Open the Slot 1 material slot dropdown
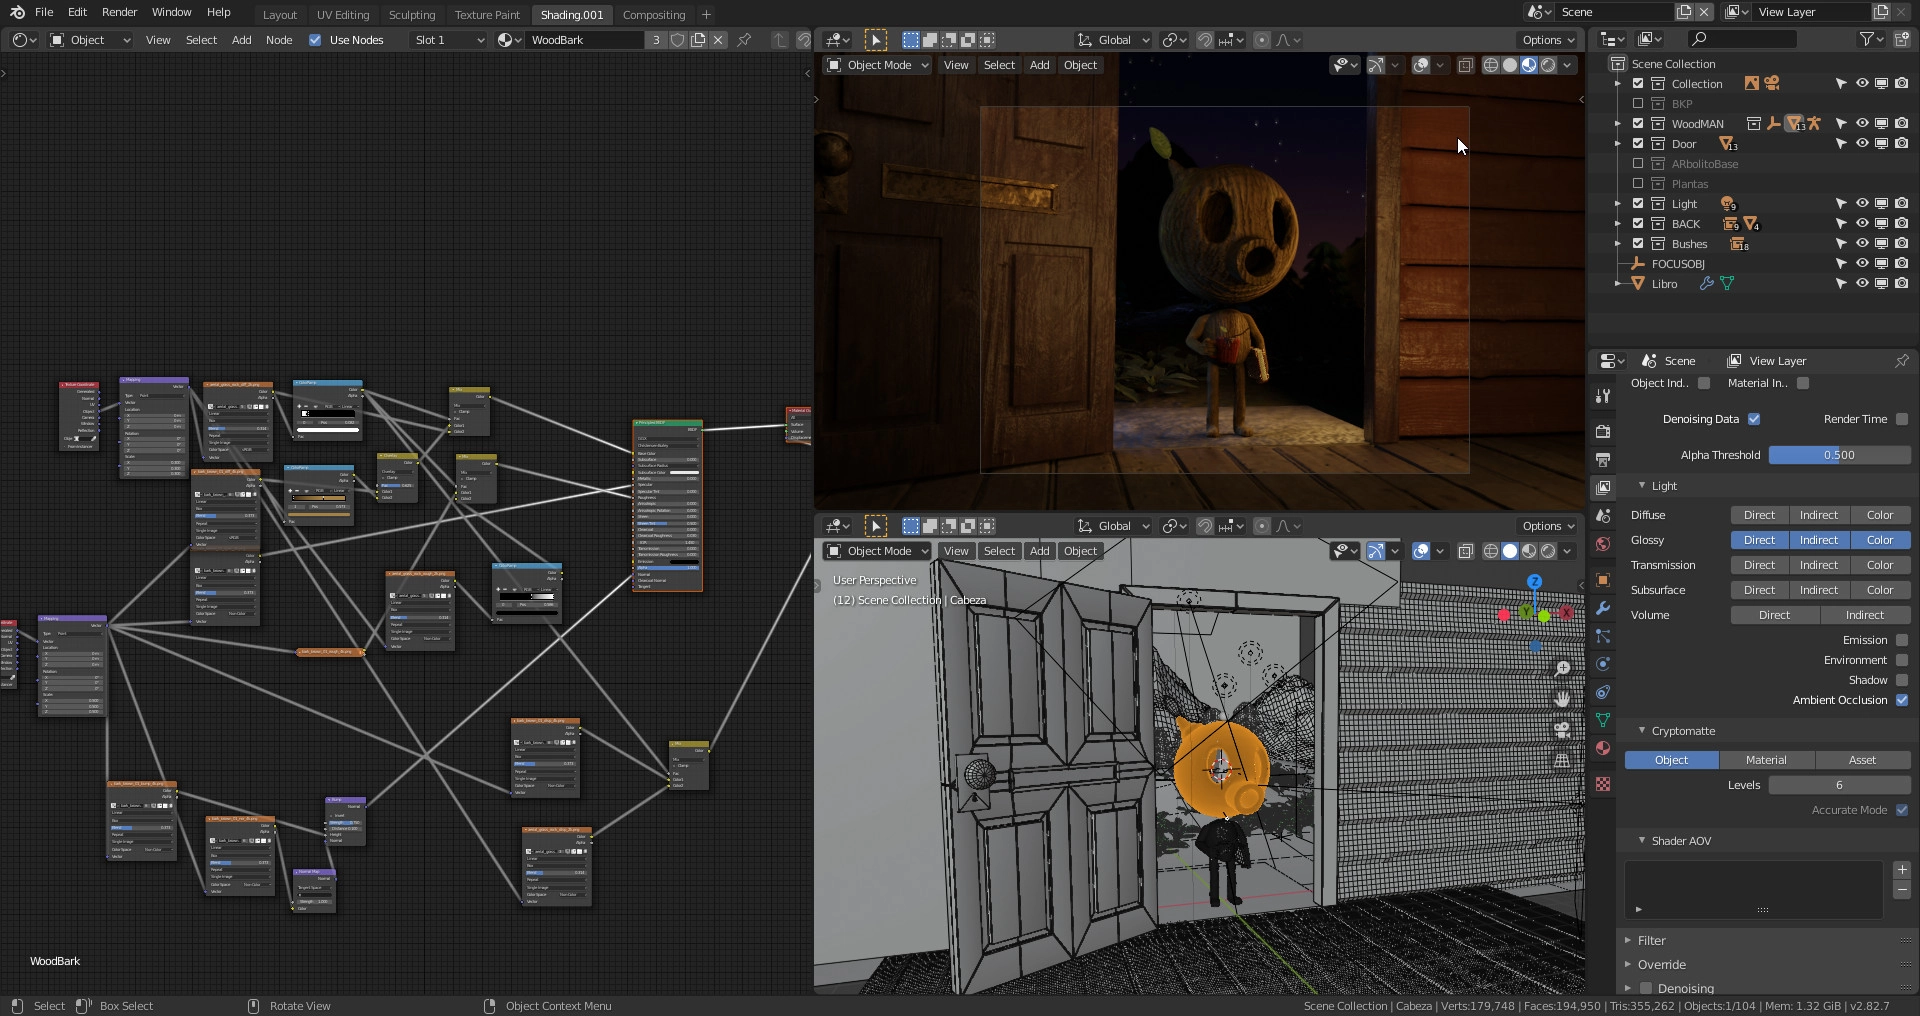The height and width of the screenshot is (1016, 1920). click(x=448, y=40)
